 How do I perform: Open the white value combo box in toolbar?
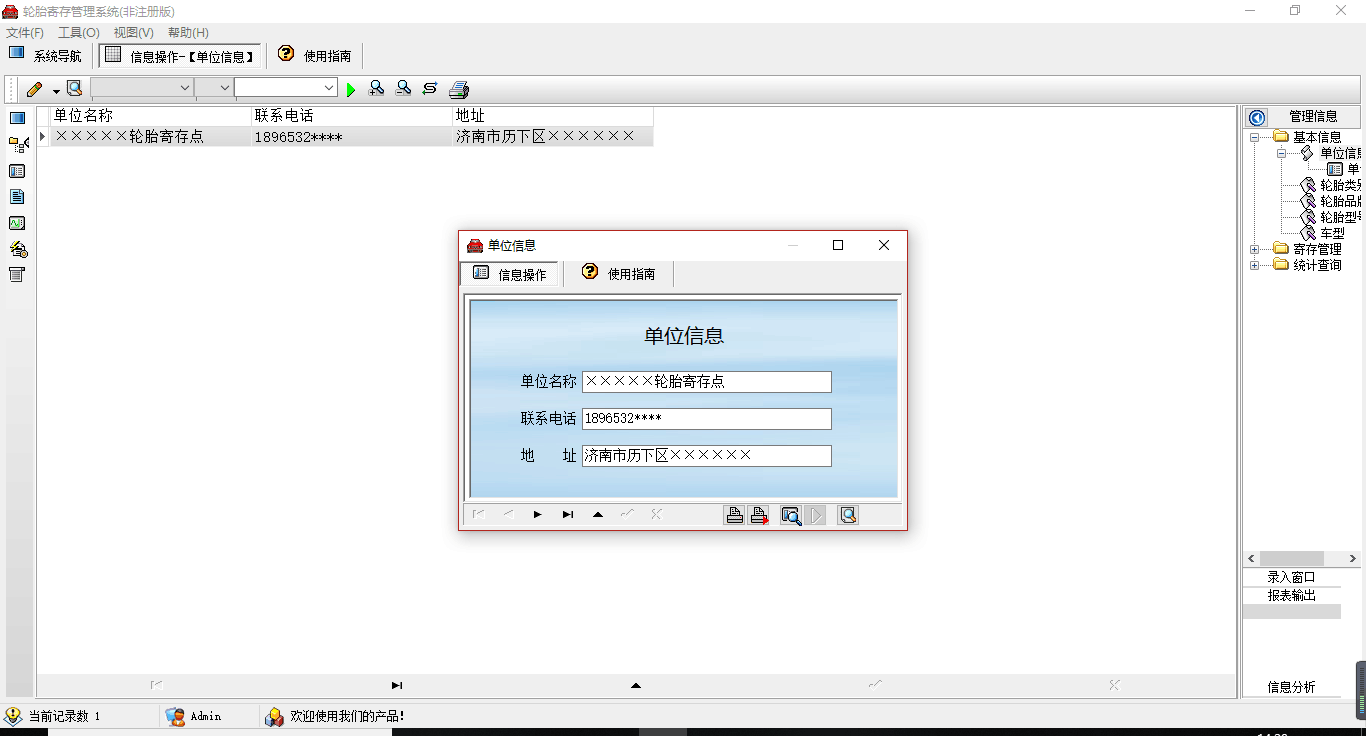pos(286,88)
